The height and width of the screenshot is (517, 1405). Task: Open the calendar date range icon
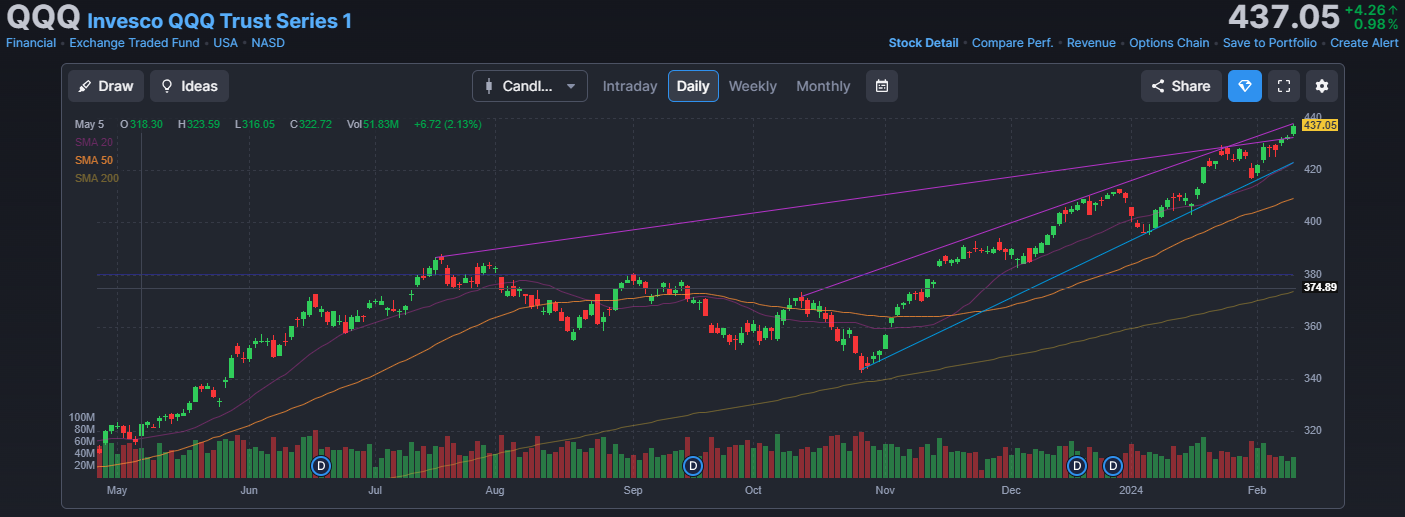point(882,86)
